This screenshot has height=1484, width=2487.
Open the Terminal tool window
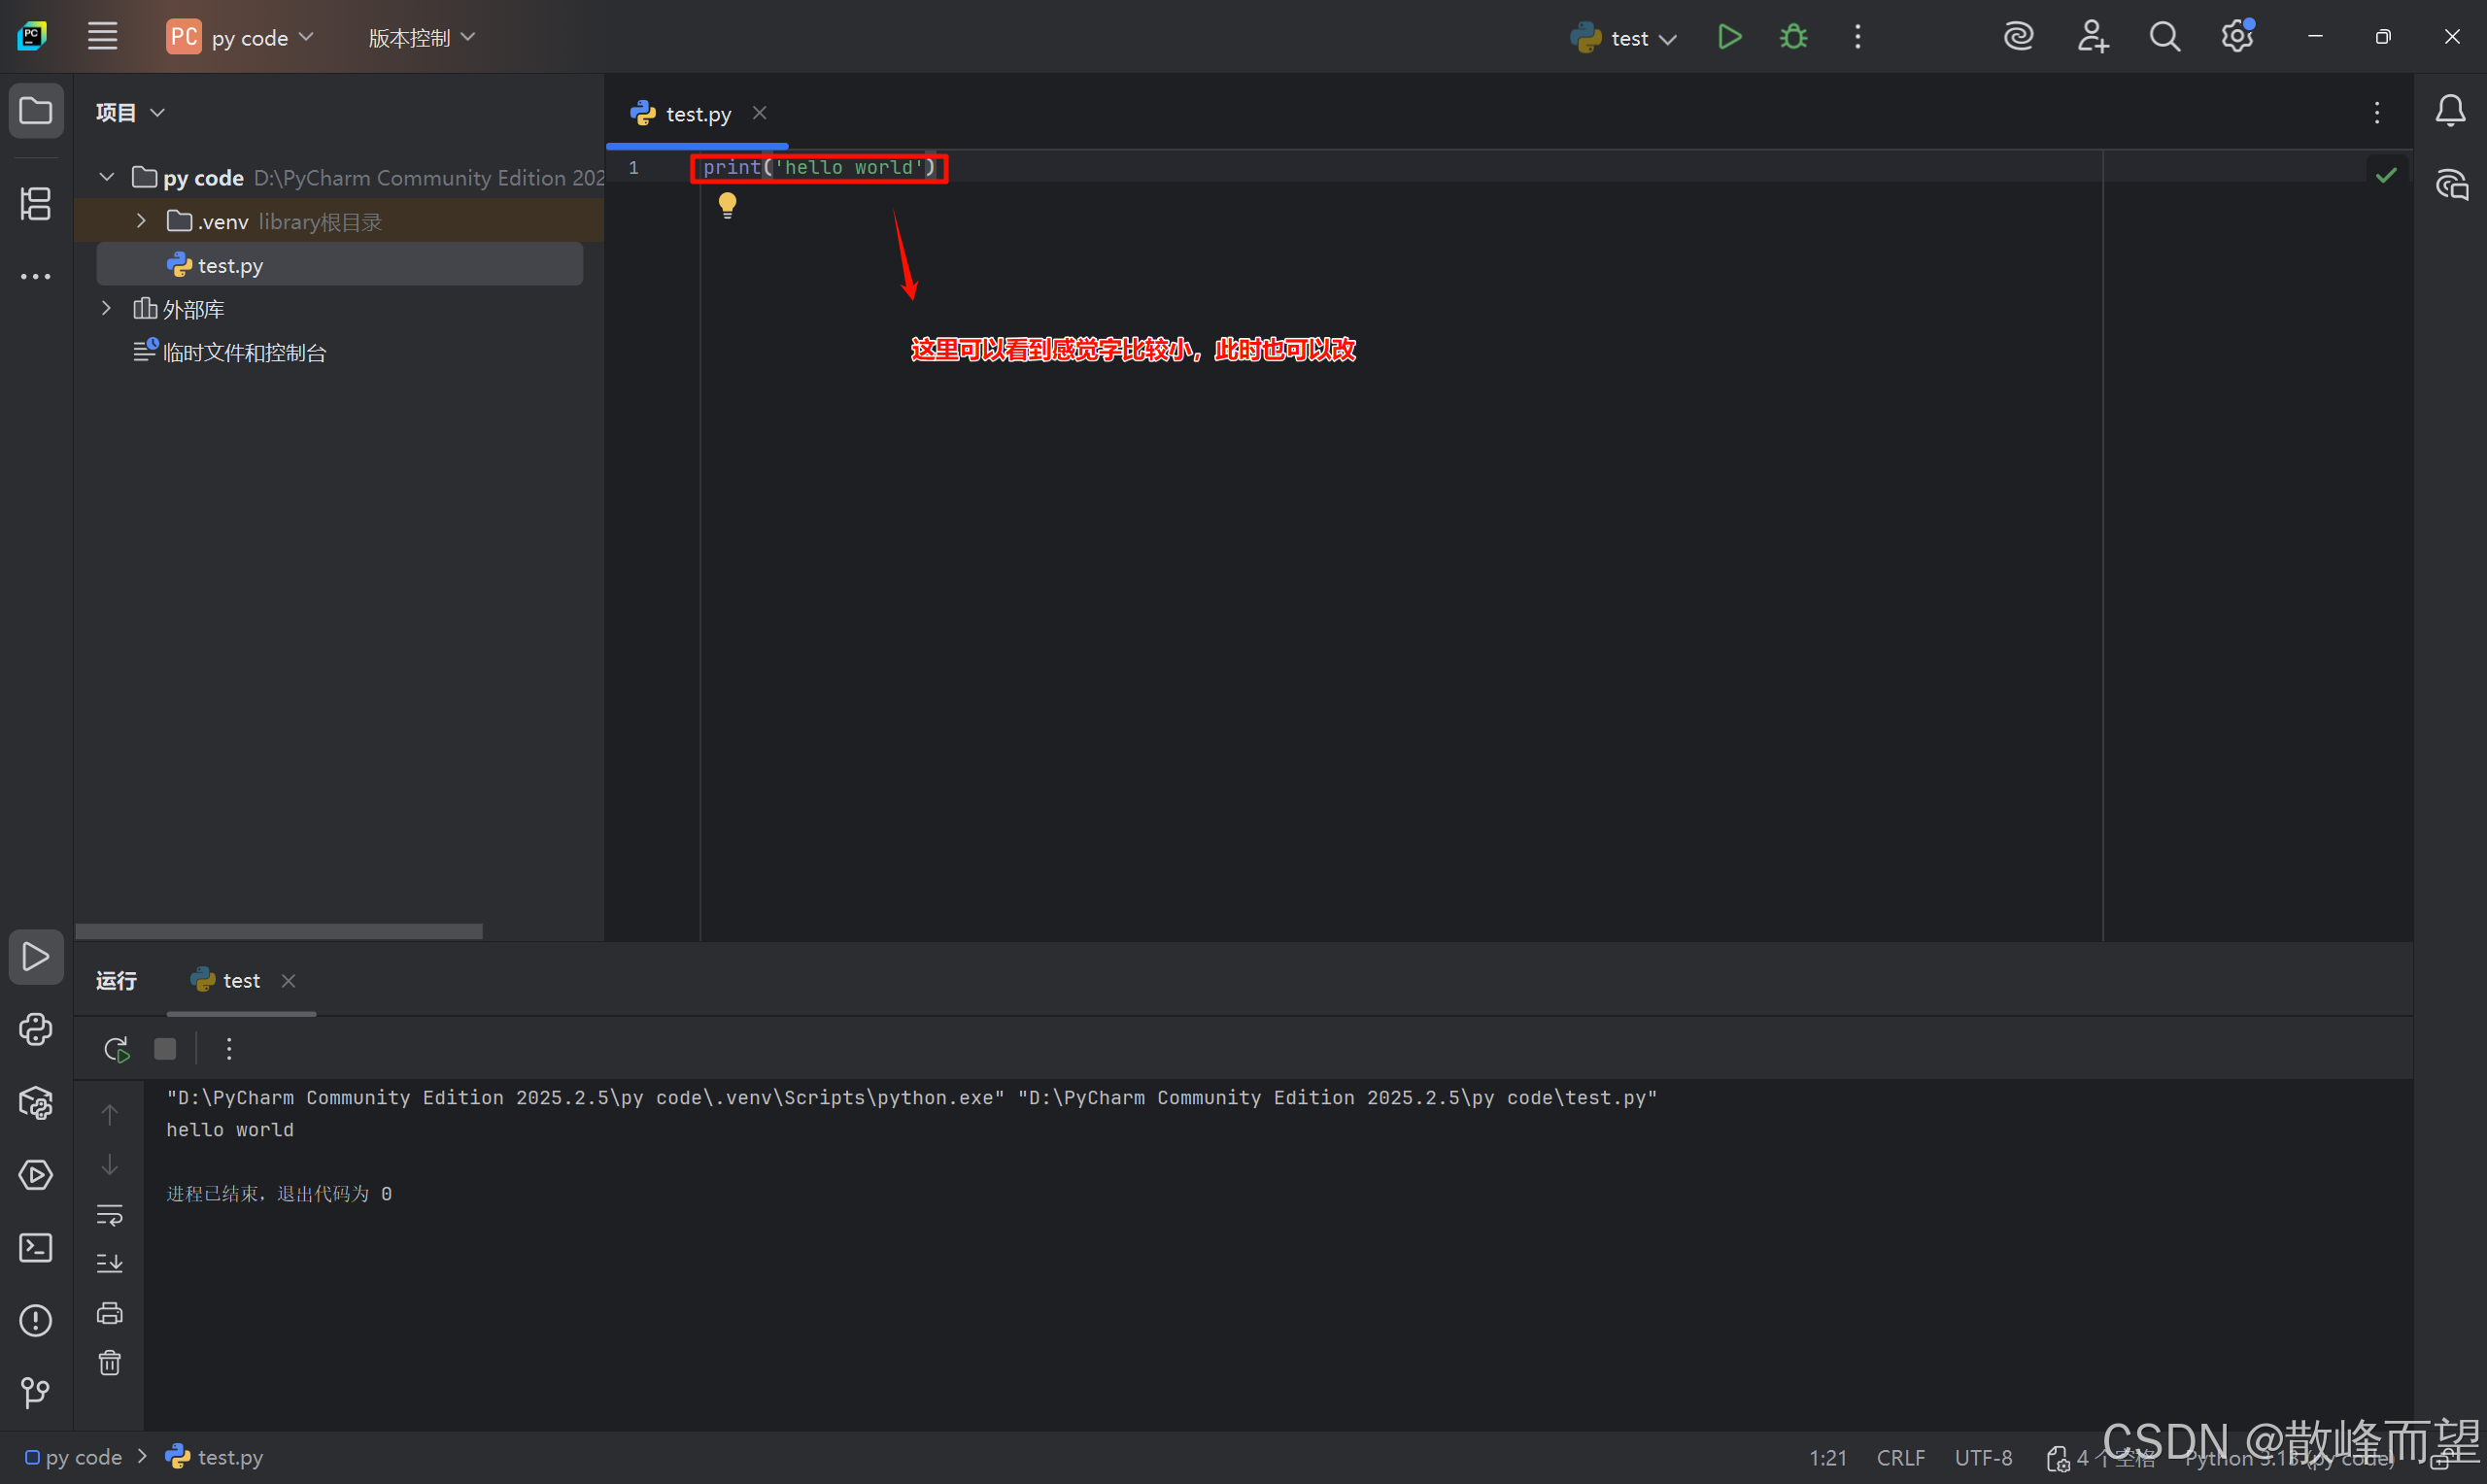click(x=36, y=1247)
